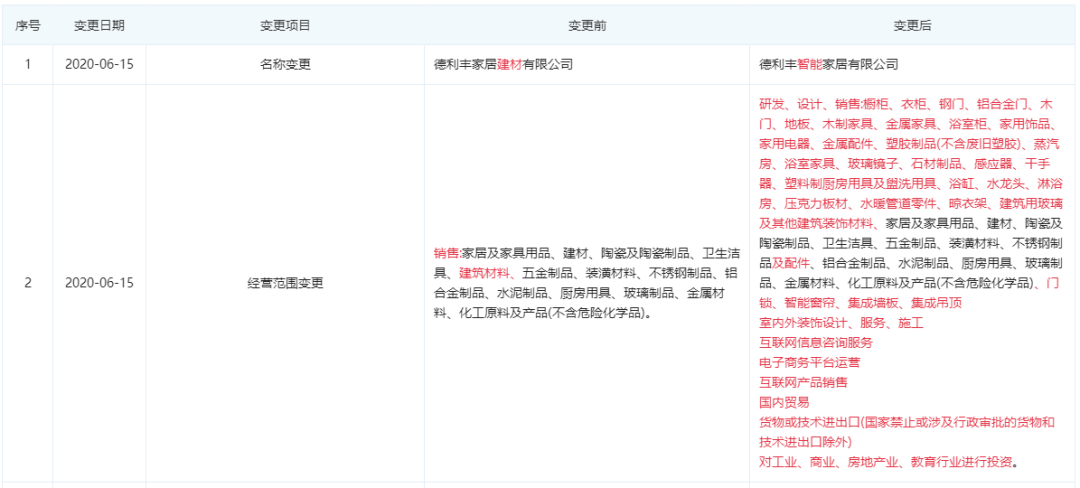1080x488 pixels.
Task: Click the line starting 研发、设计、销售
Action: click(908, 104)
